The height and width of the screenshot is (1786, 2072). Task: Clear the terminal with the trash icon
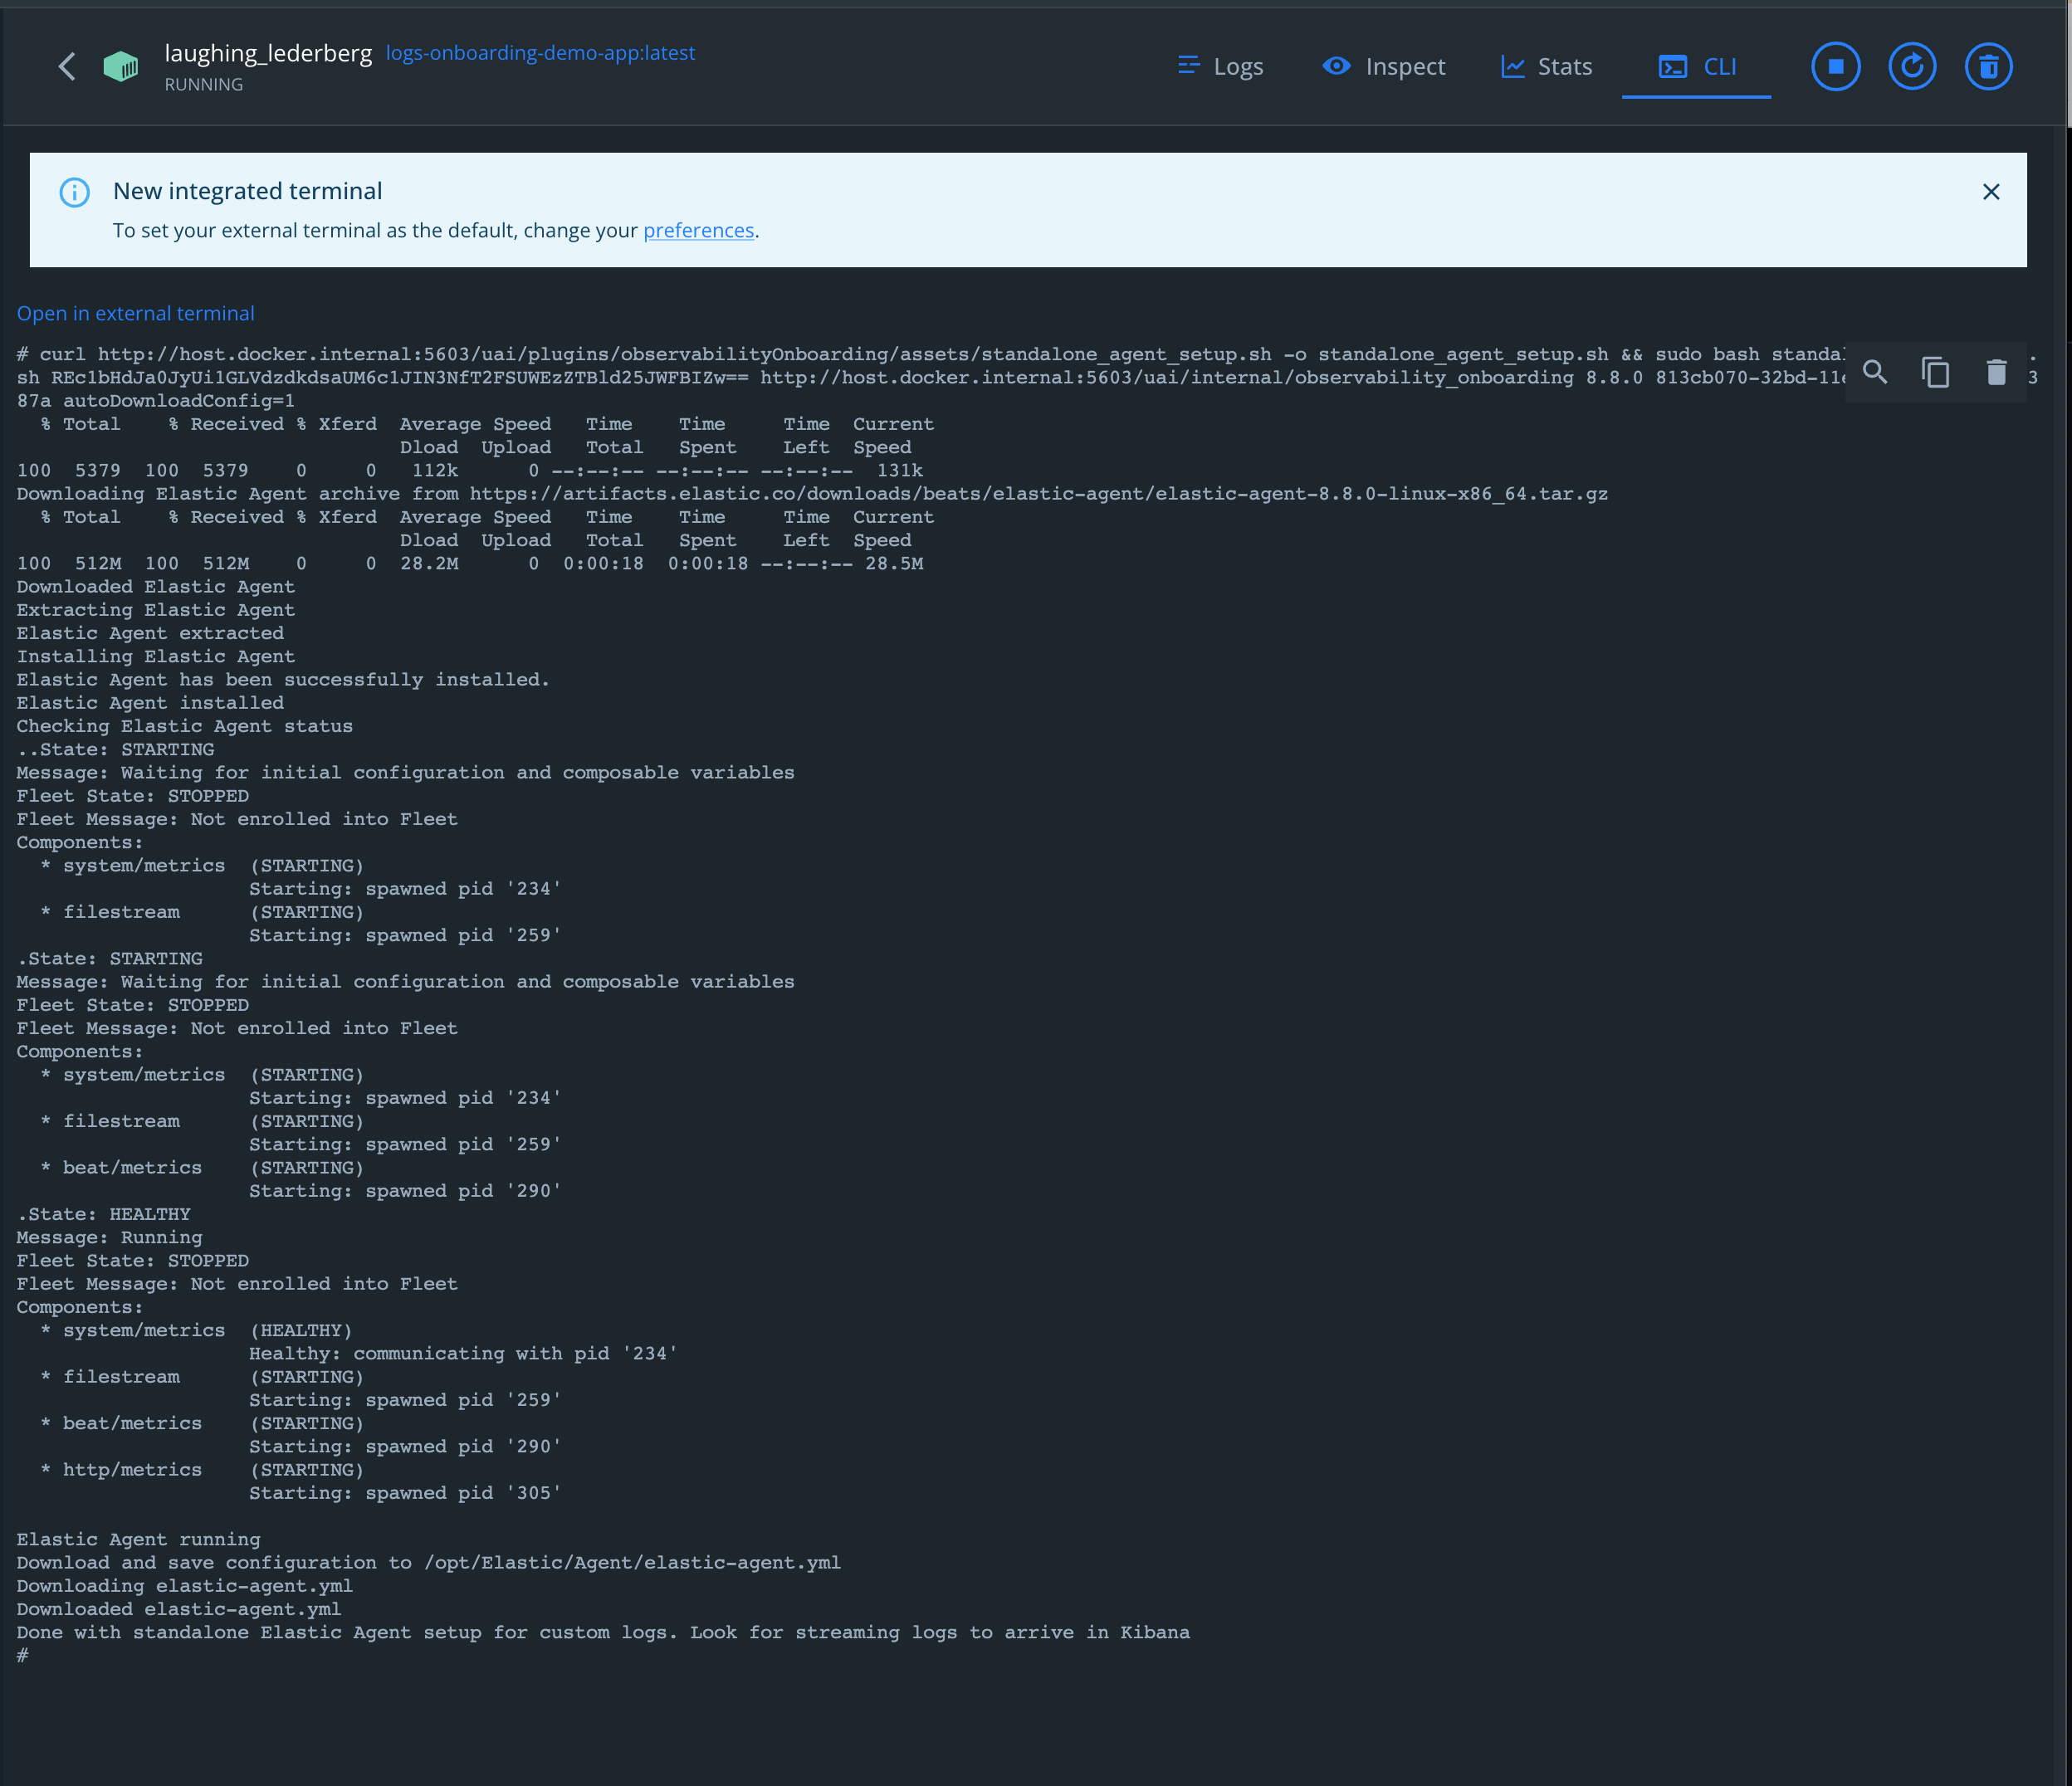click(1996, 372)
